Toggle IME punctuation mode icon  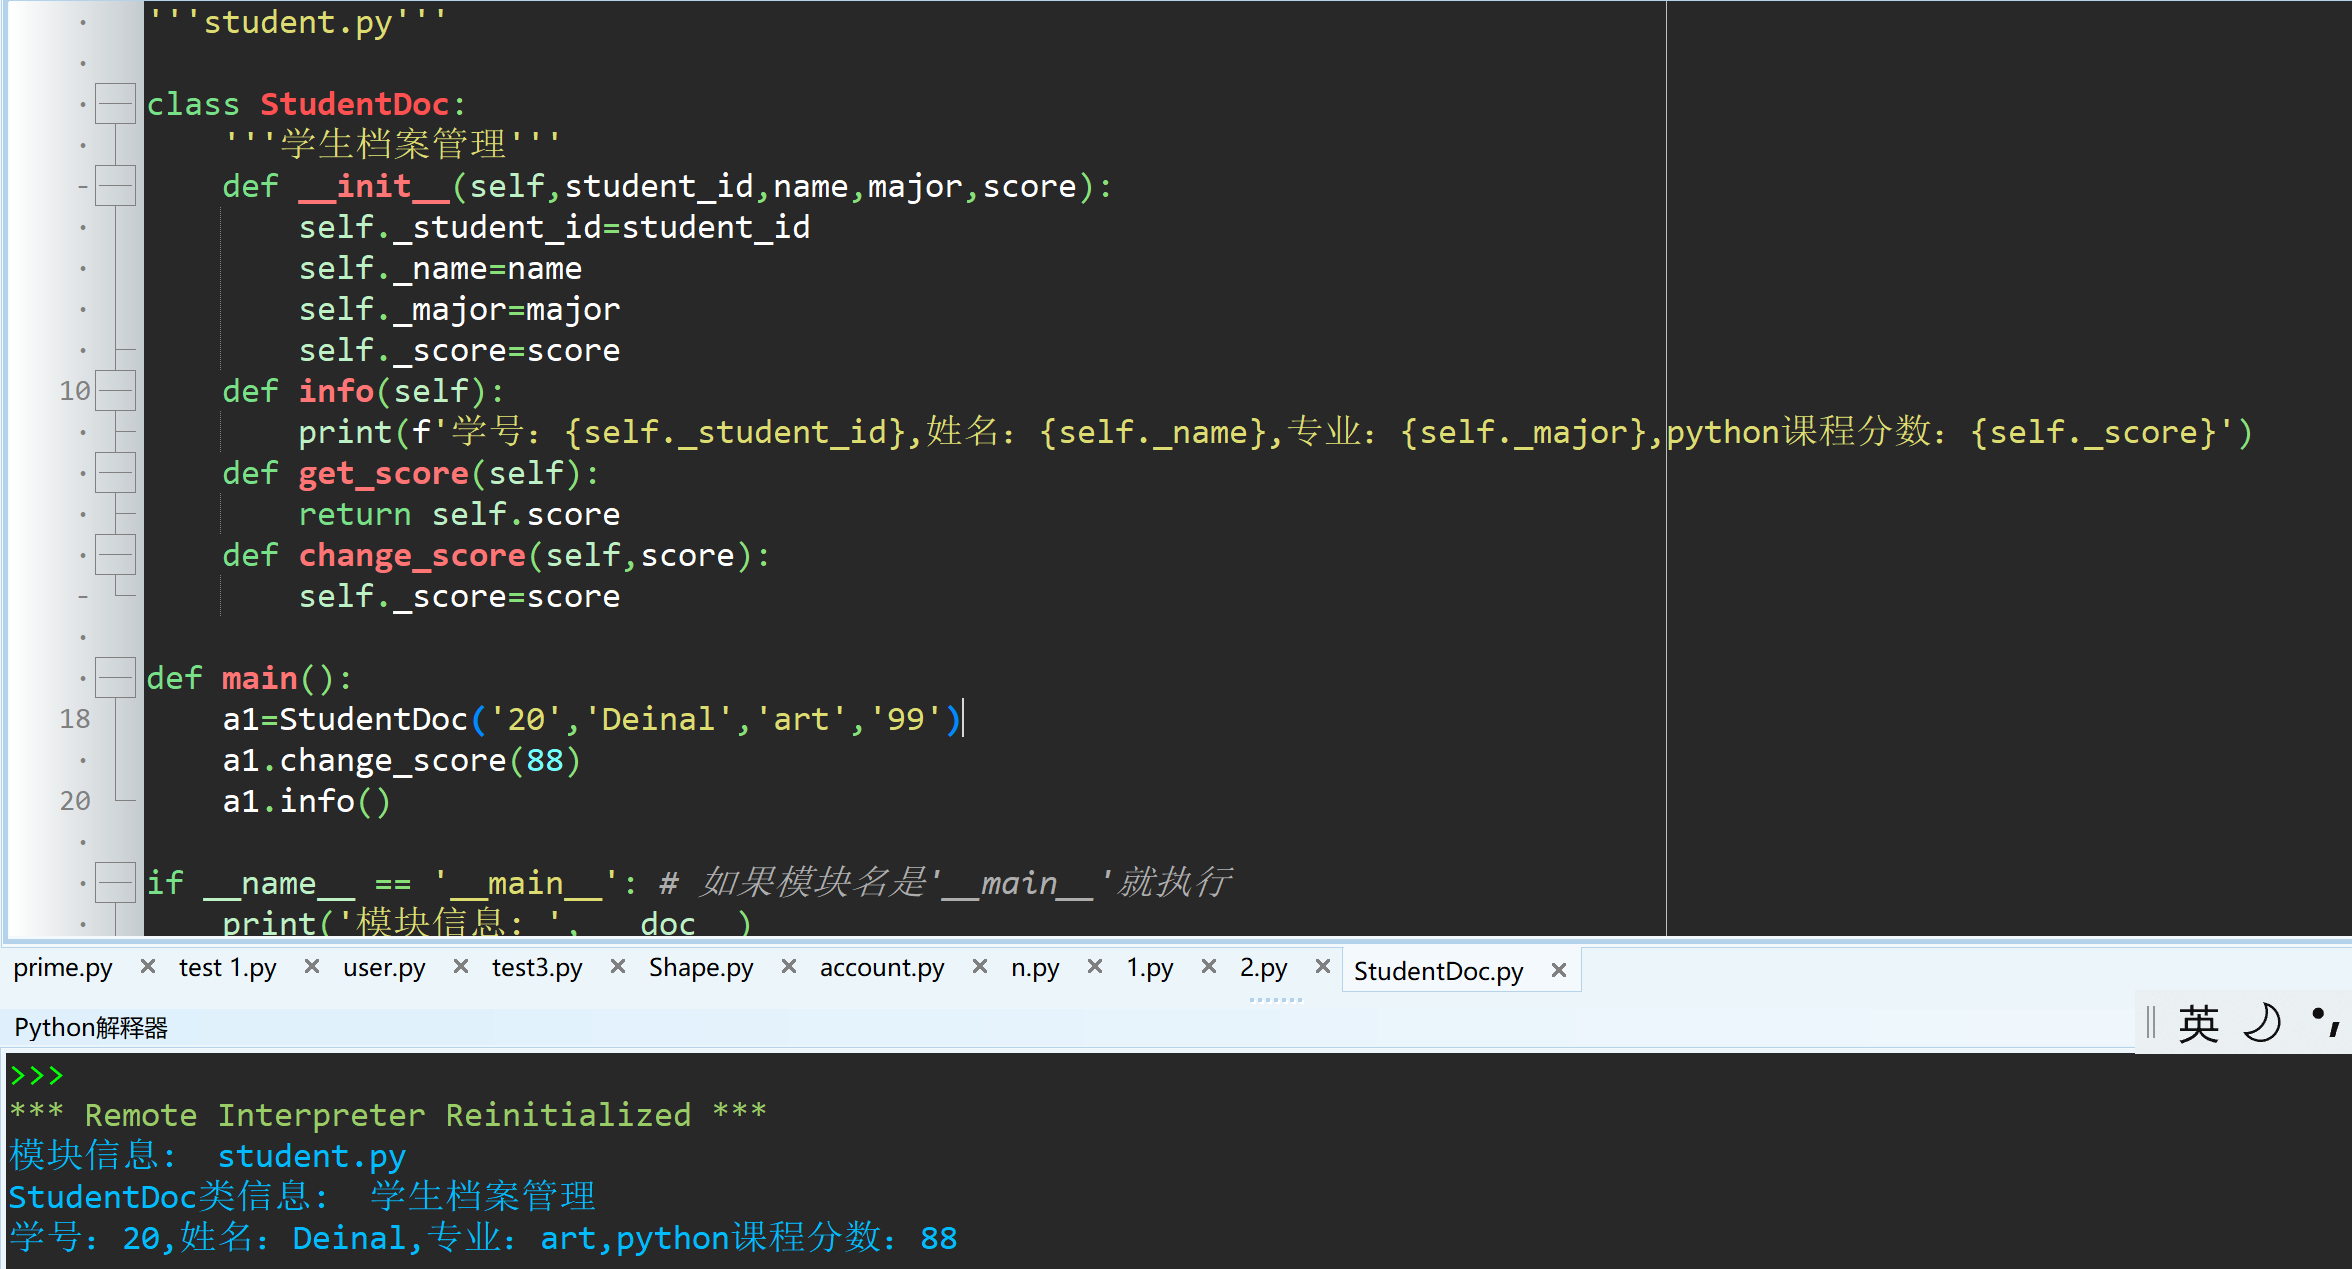coord(2325,1022)
